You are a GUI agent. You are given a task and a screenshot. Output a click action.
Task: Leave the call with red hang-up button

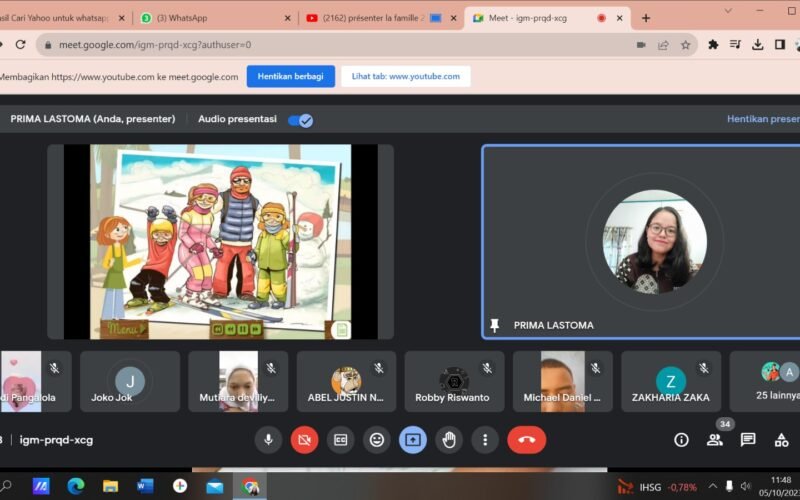pos(526,439)
